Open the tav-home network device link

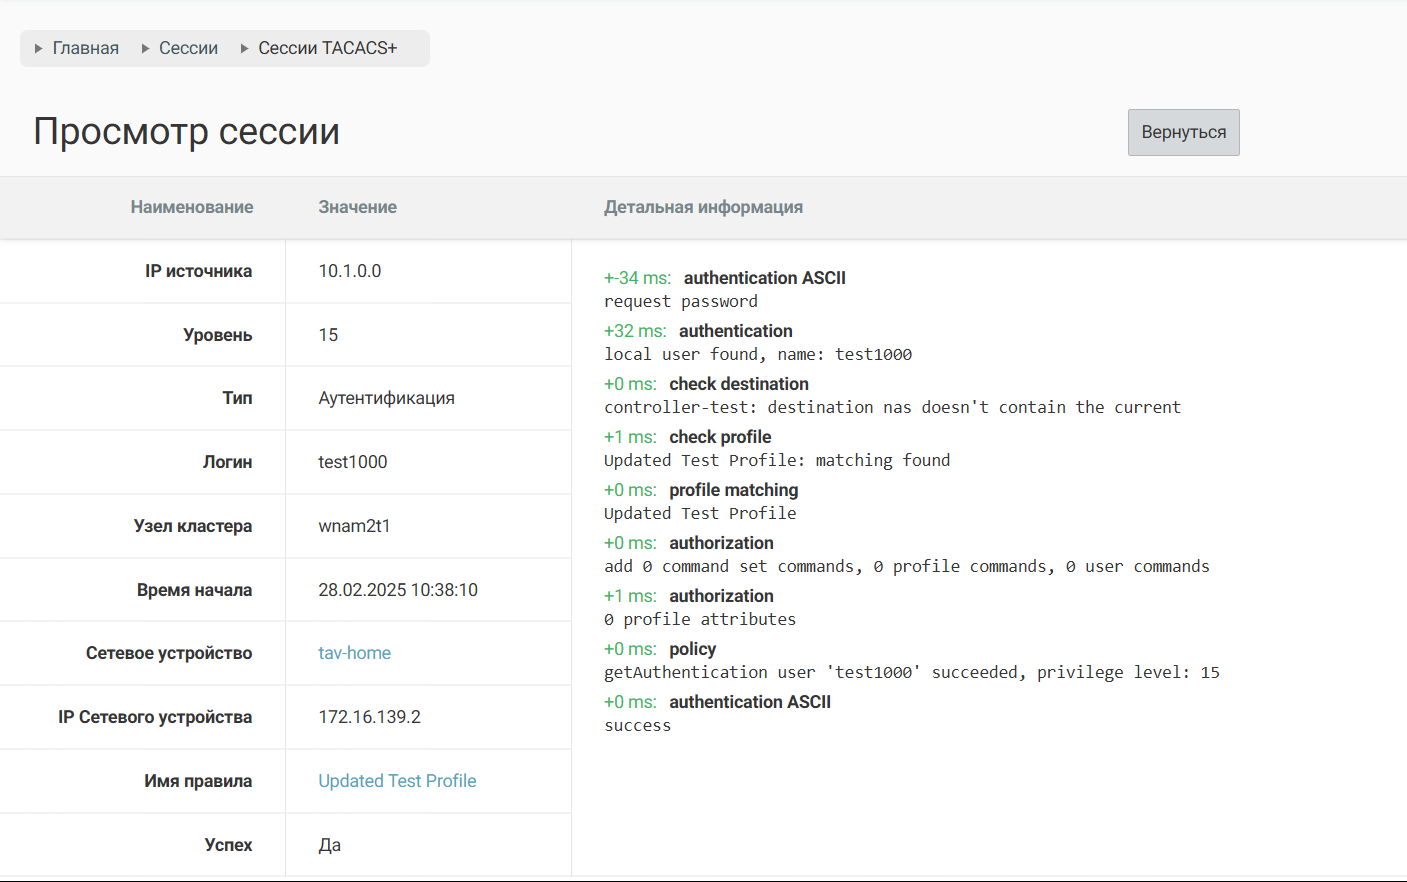pos(354,653)
